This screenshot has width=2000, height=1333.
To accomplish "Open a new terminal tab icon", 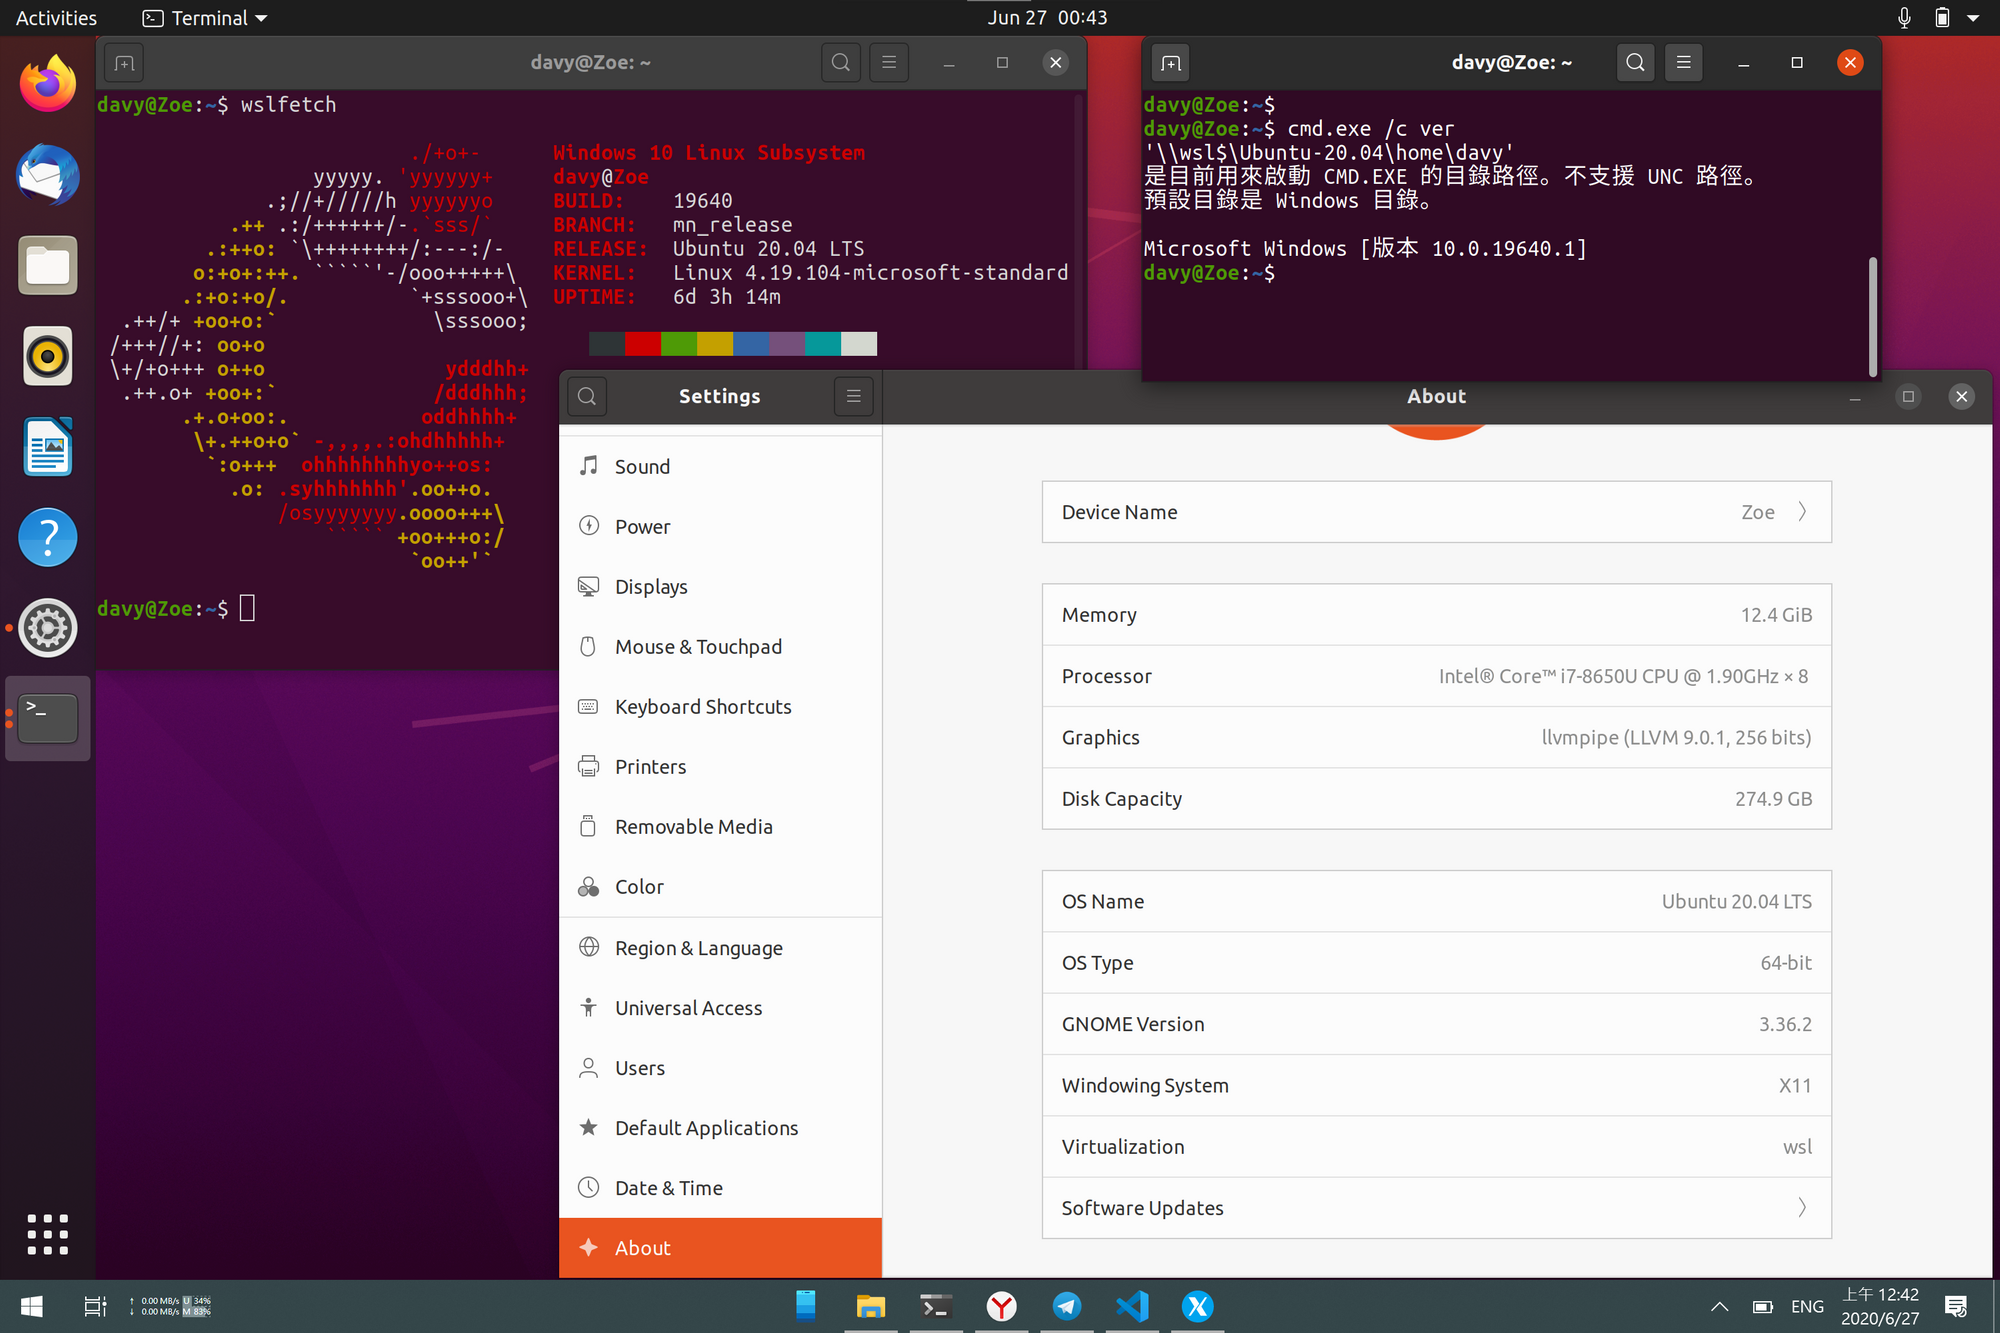I will tap(122, 62).
